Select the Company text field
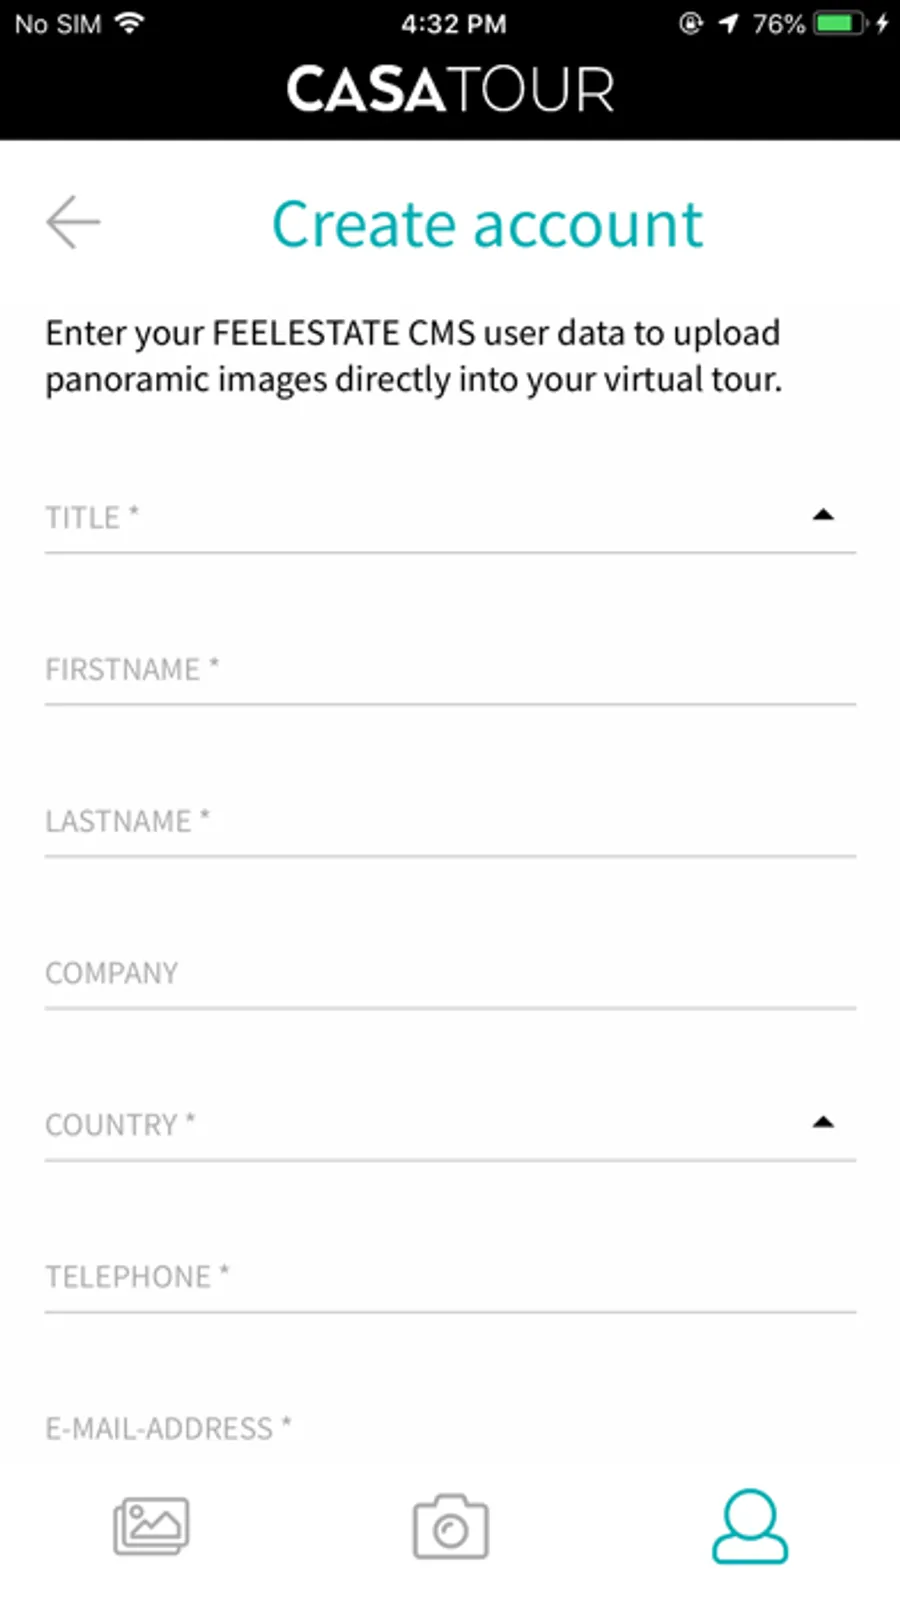This screenshot has height=1598, width=900. 450,973
